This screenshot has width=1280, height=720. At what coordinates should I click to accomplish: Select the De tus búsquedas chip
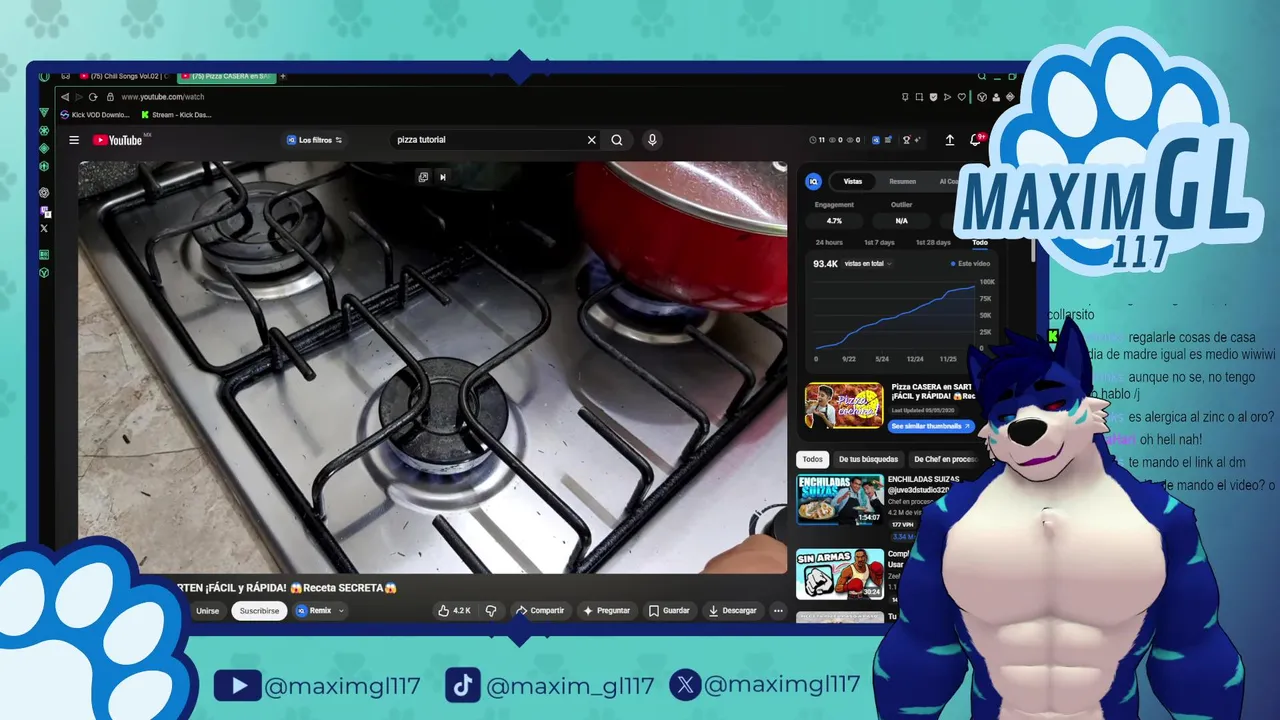[x=868, y=459]
